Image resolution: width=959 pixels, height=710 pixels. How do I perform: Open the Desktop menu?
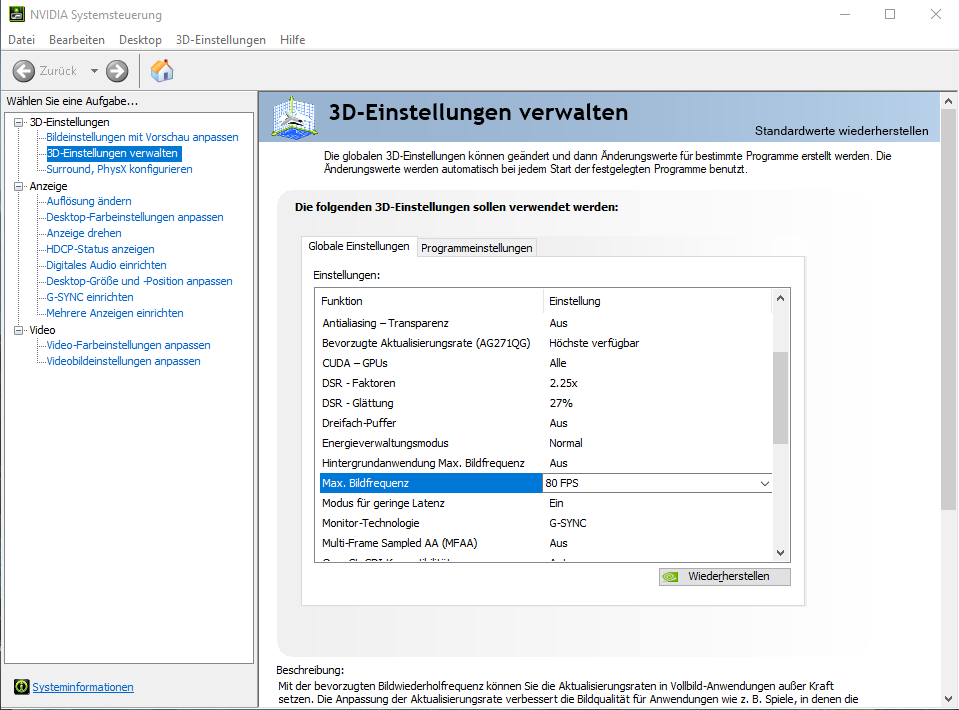tap(140, 40)
